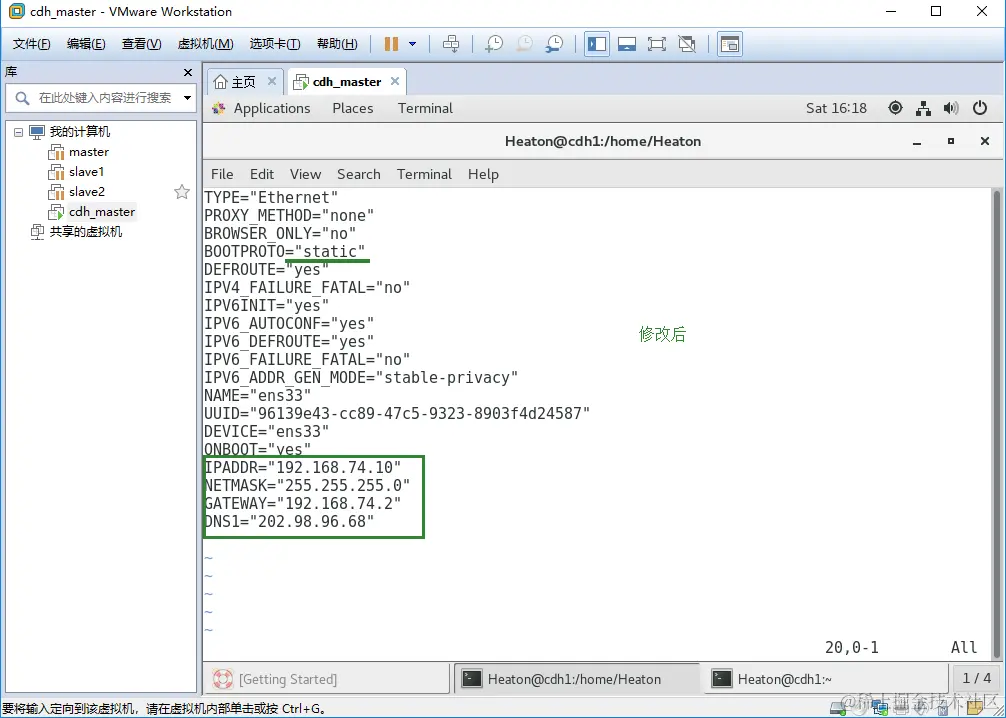Open the 编辑(E) menu
1006x718 pixels.
[x=86, y=44]
